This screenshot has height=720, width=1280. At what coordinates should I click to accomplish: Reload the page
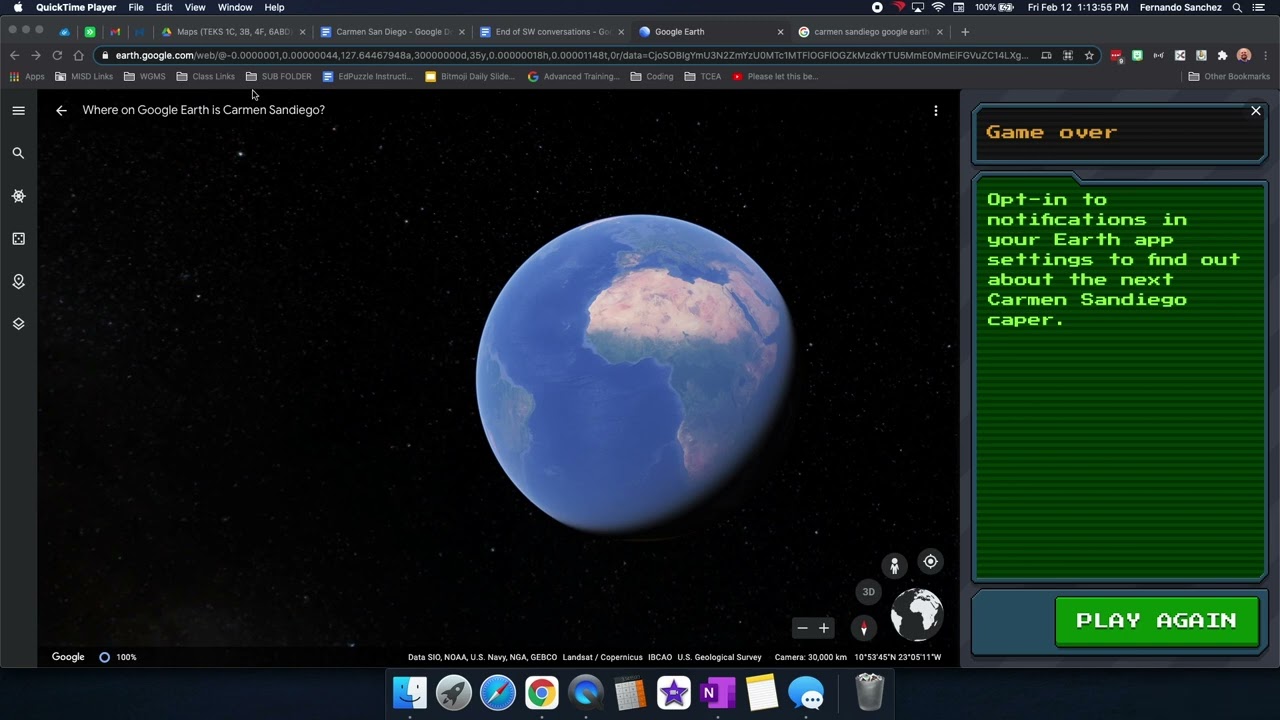(57, 56)
